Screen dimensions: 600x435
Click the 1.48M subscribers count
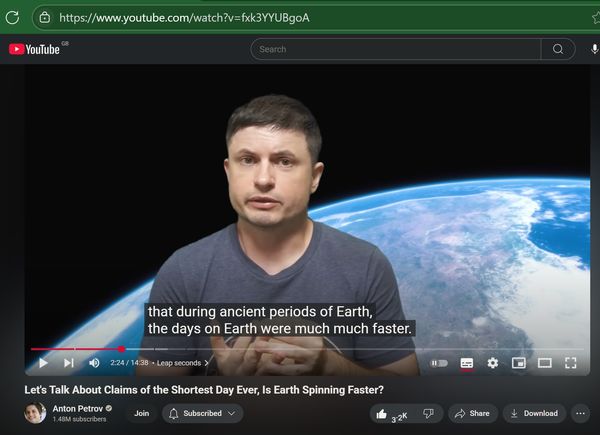coord(79,419)
